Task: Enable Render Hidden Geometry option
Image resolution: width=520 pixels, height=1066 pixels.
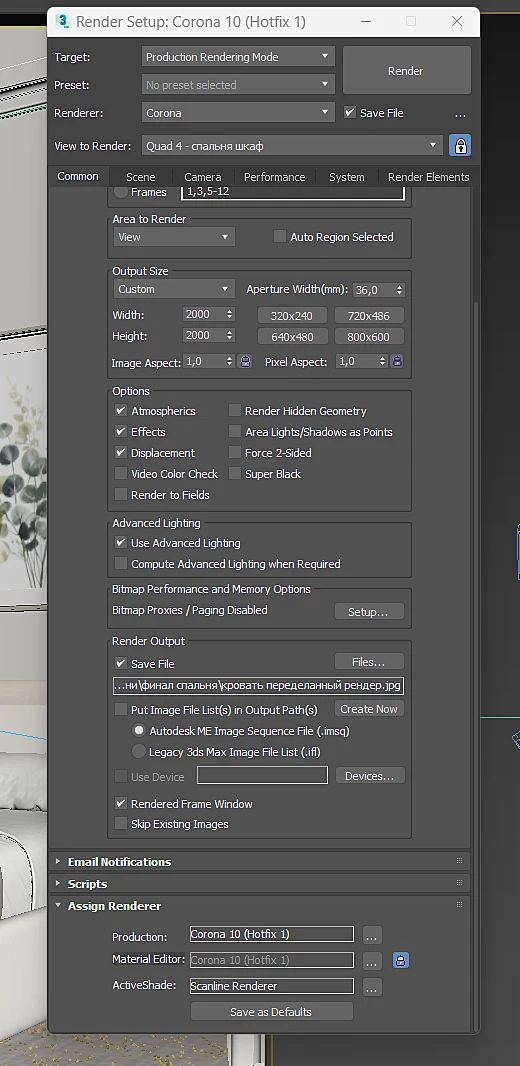Action: (x=235, y=411)
